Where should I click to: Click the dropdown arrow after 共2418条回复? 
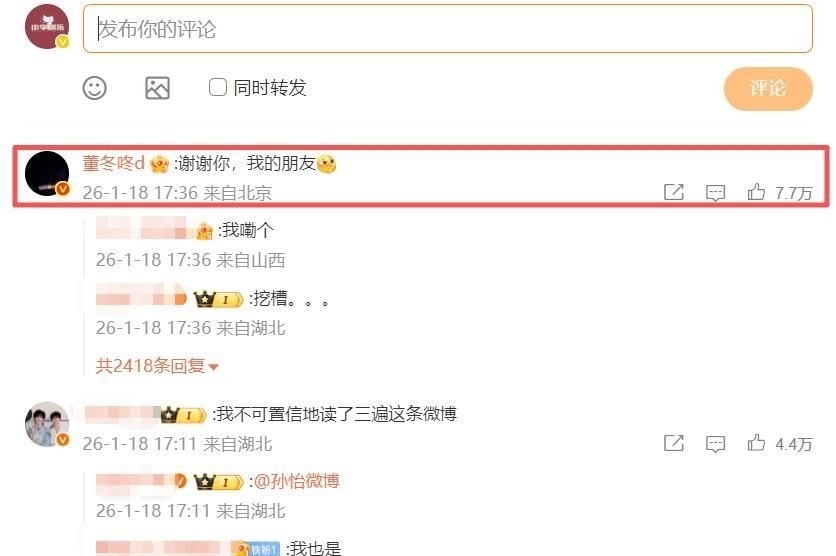(213, 367)
